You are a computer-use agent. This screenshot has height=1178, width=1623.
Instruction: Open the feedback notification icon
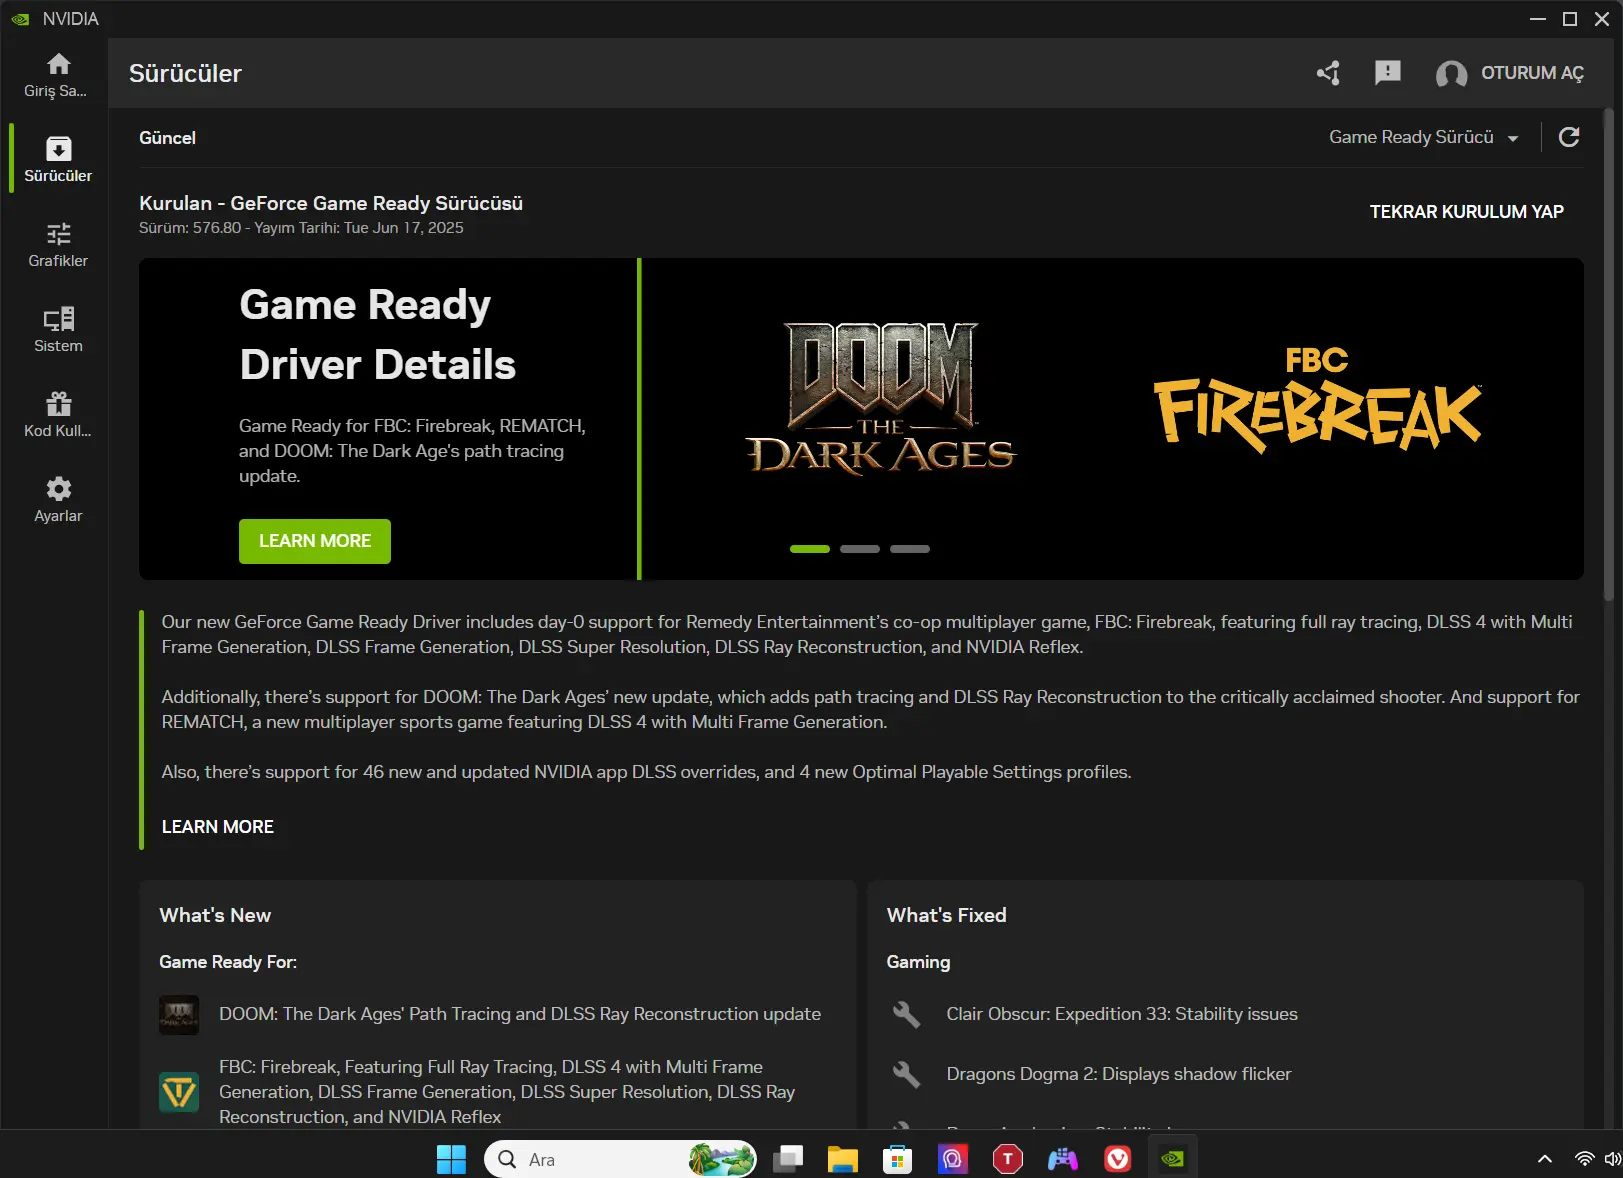pos(1388,73)
